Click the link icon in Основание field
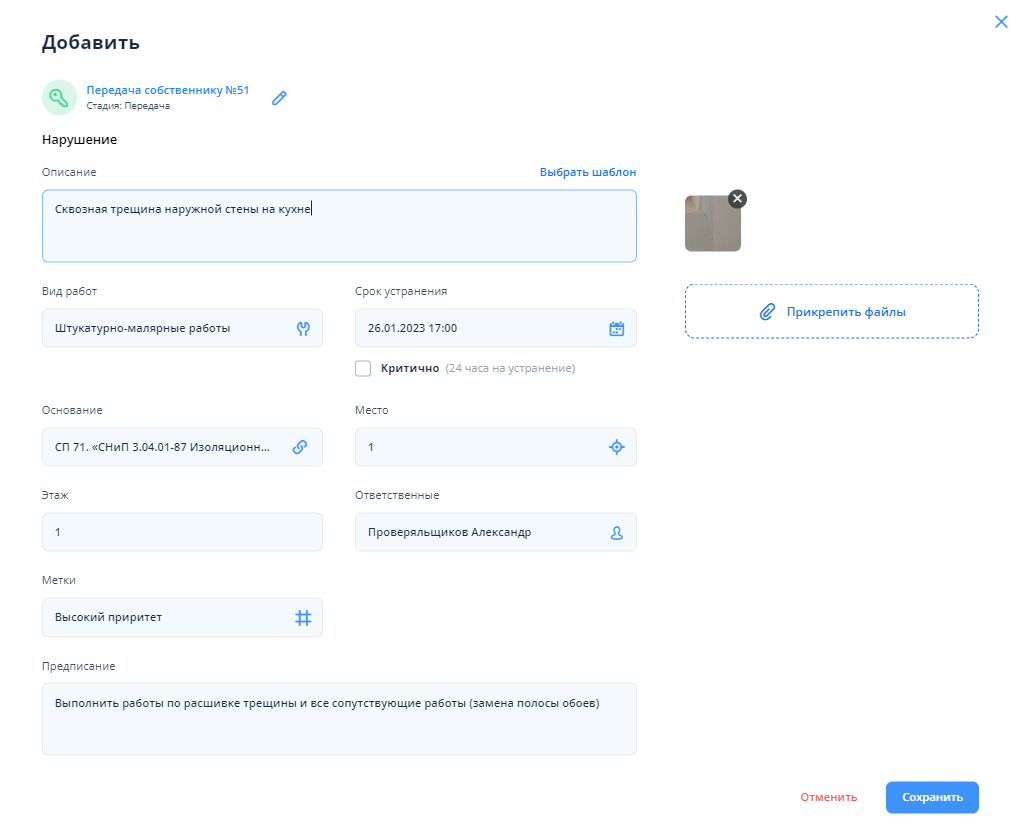Image resolution: width=1024 pixels, height=833 pixels. tap(300, 447)
